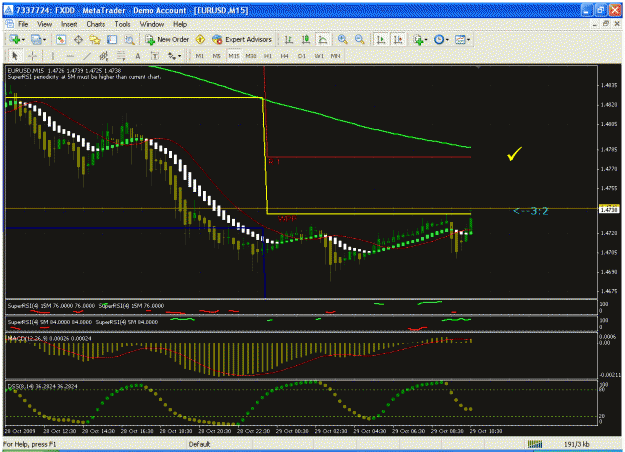Expand the Templates dropdown arrow
Viewport: 625px width, 452px height.
468,40
